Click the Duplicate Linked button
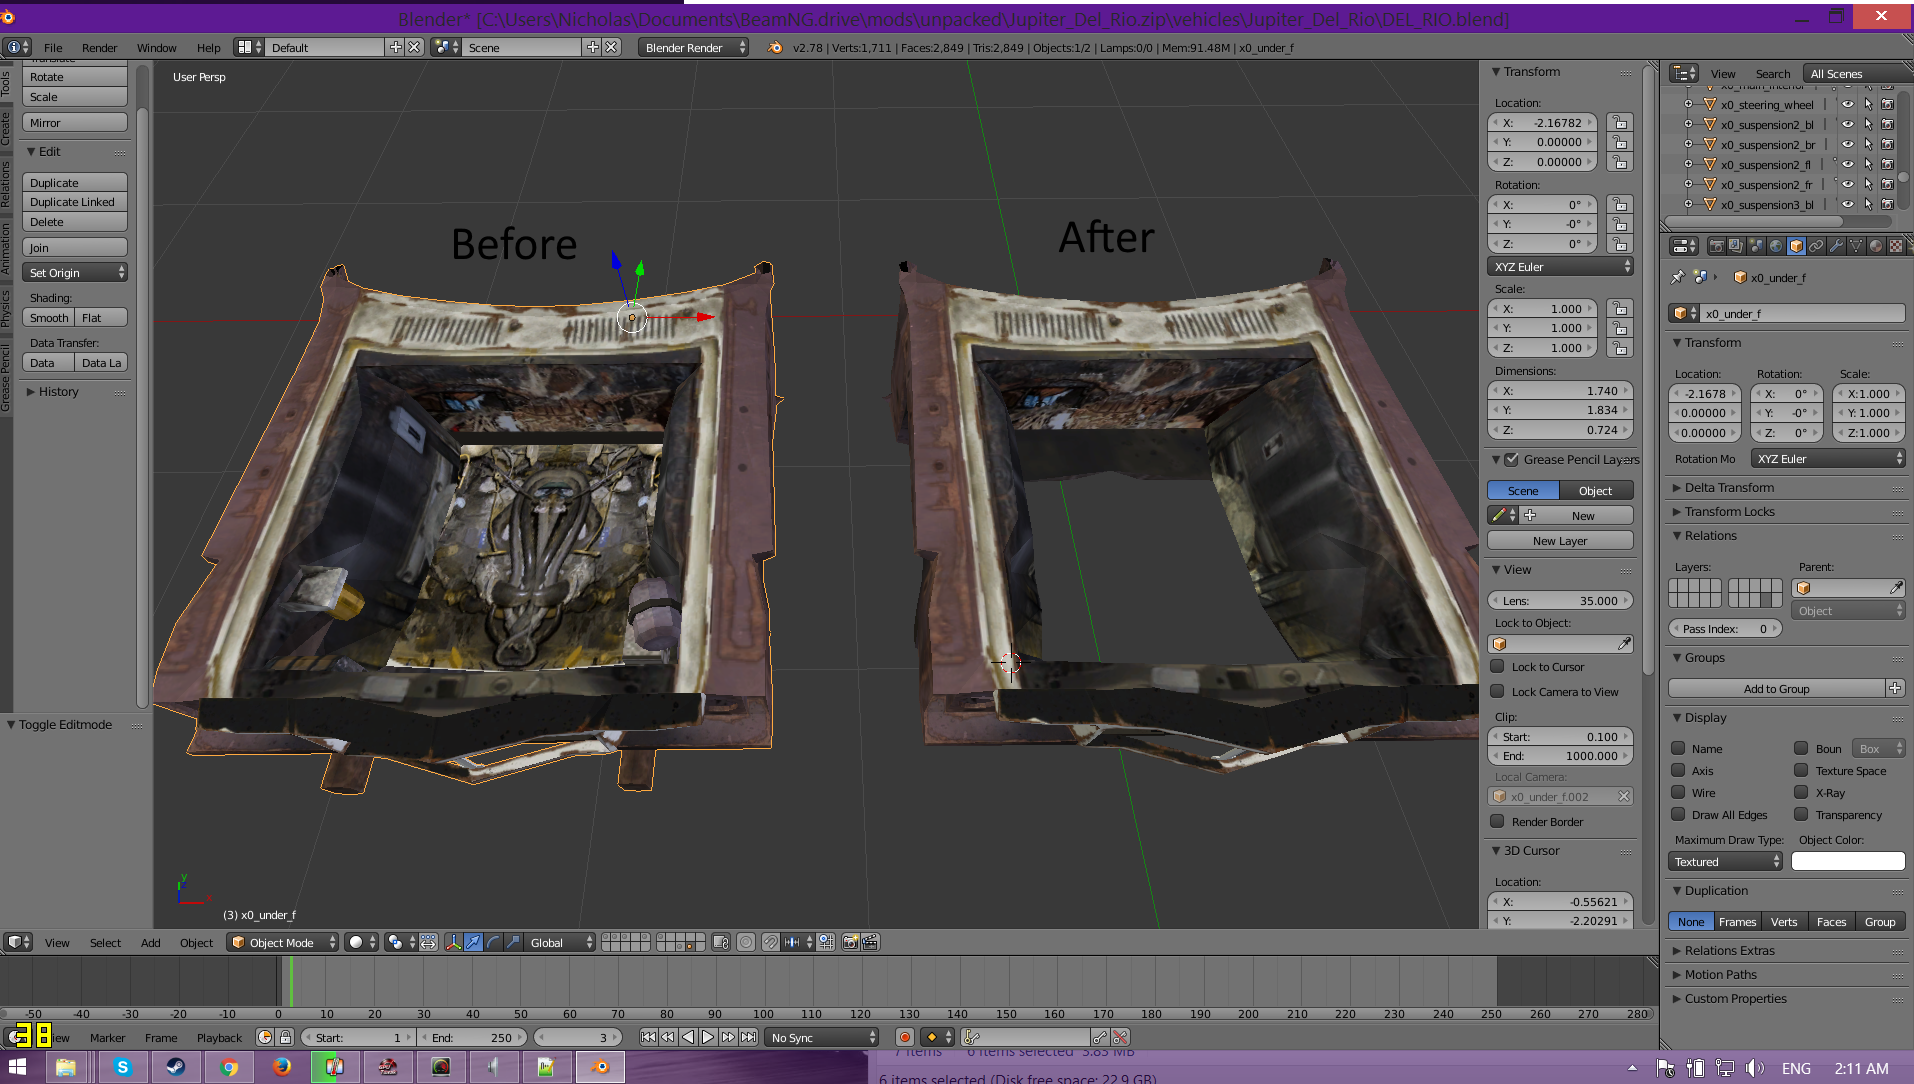This screenshot has height=1084, width=1914. click(75, 202)
